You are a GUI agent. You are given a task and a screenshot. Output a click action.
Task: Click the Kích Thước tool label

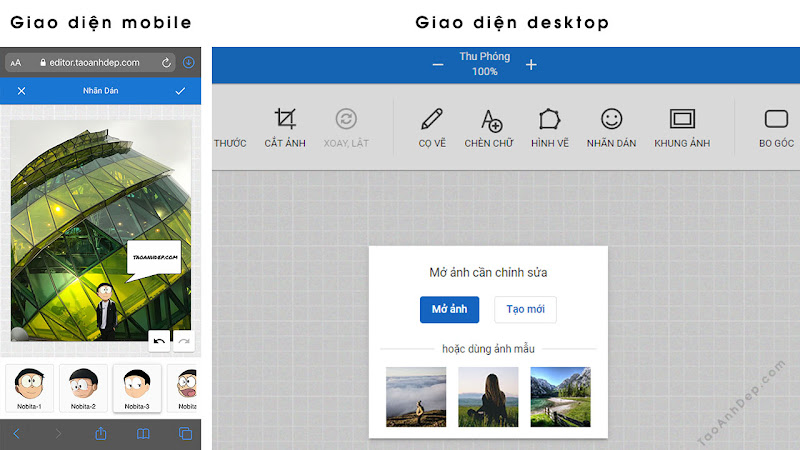tap(230, 143)
